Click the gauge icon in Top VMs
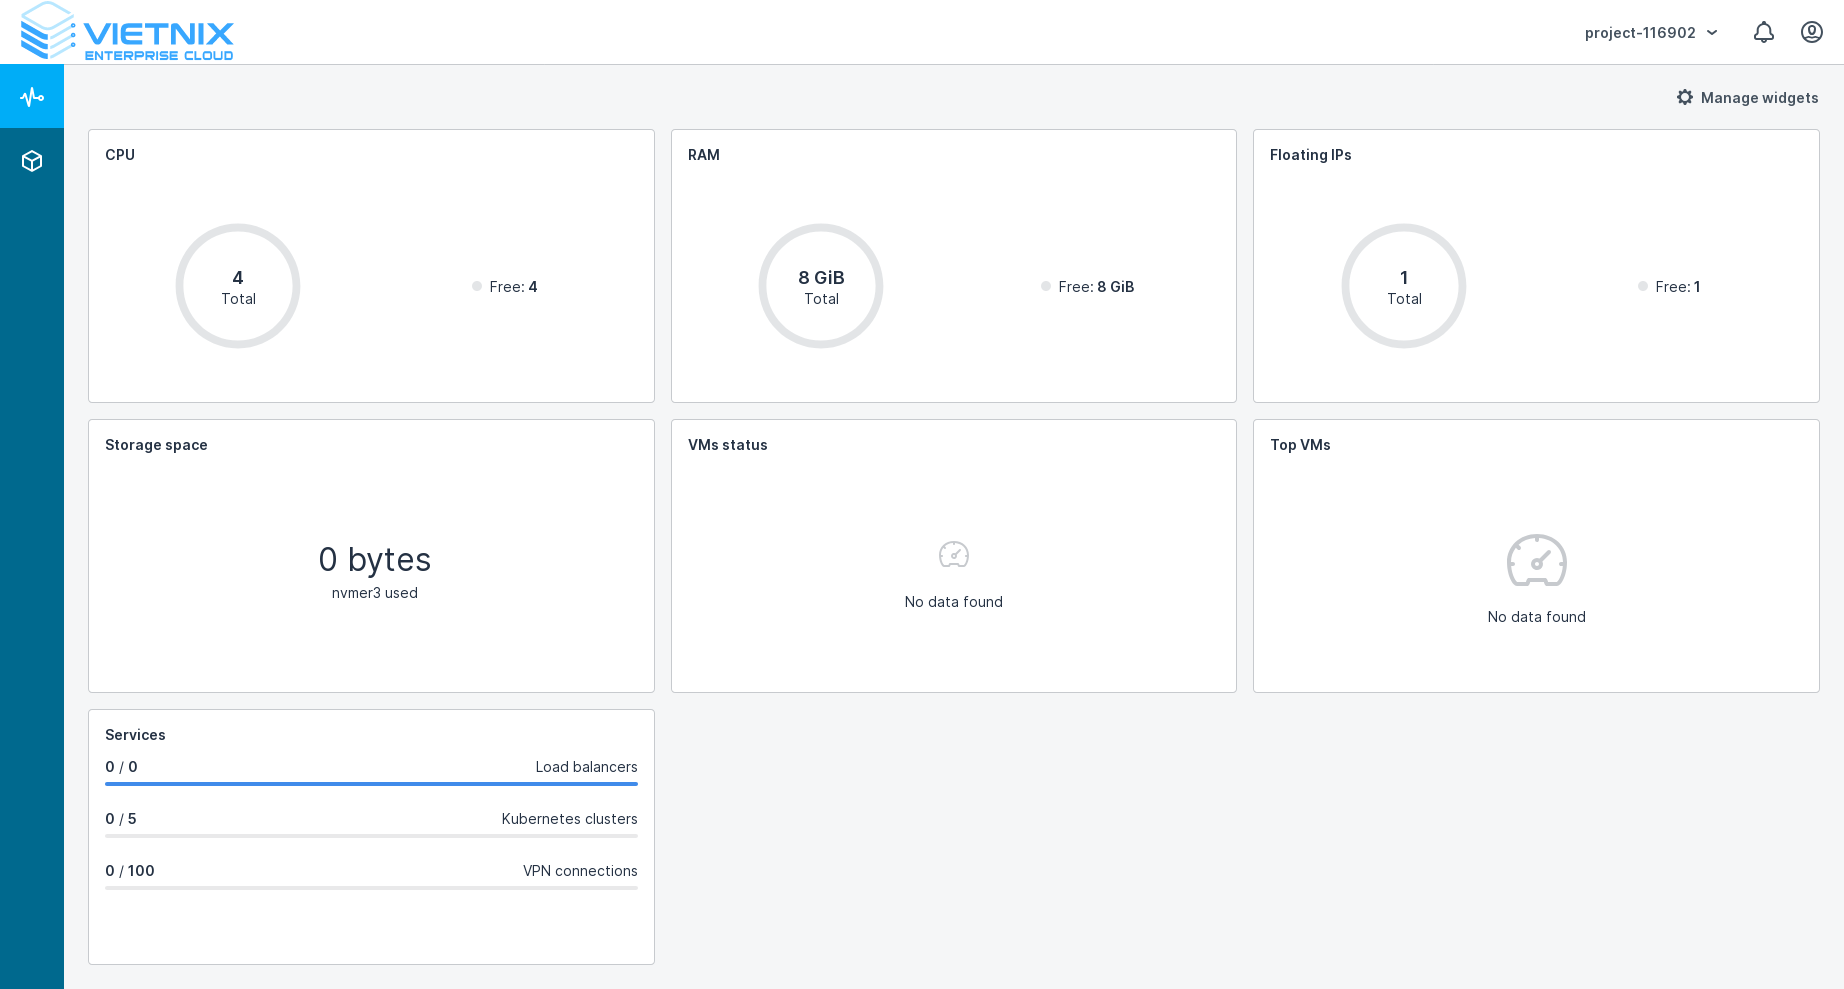 [1536, 560]
